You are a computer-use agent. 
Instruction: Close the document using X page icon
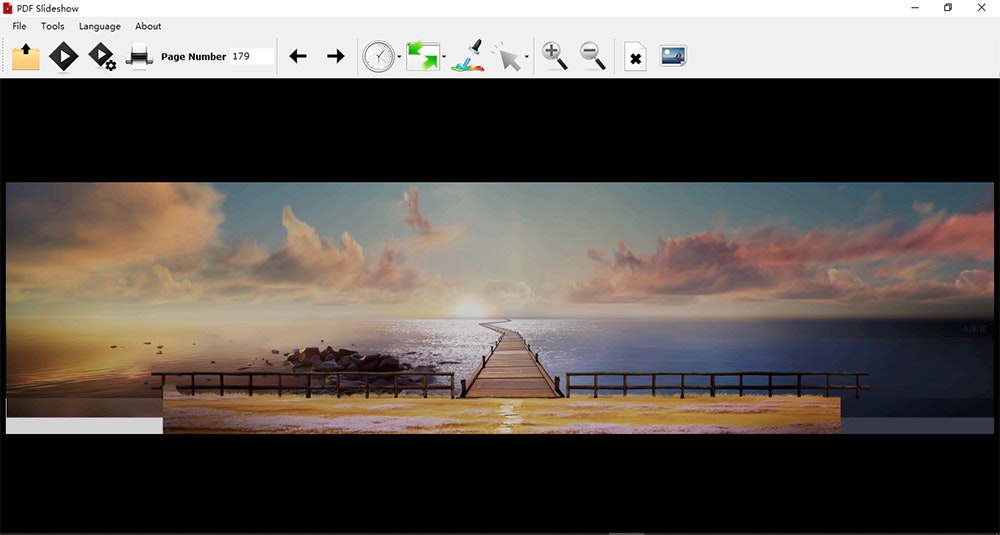(635, 56)
